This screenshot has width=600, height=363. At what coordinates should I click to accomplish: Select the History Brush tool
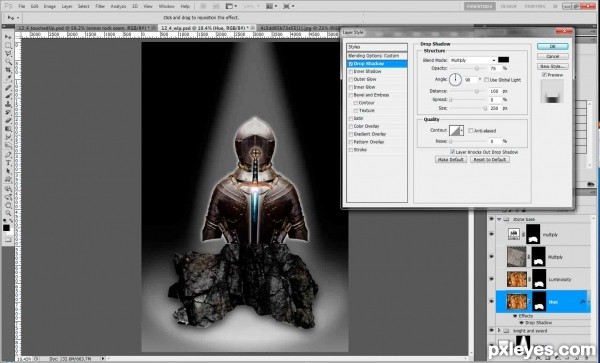pos(8,112)
